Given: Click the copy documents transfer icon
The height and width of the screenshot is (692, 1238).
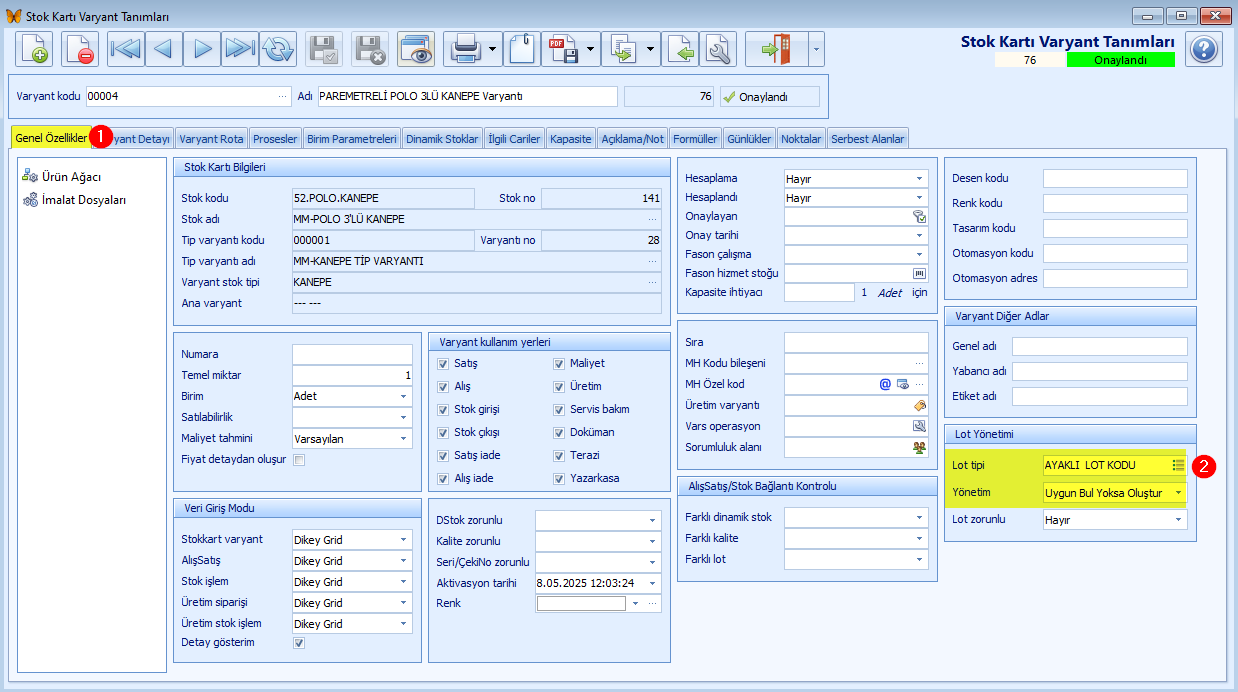Looking at the screenshot, I should (624, 48).
